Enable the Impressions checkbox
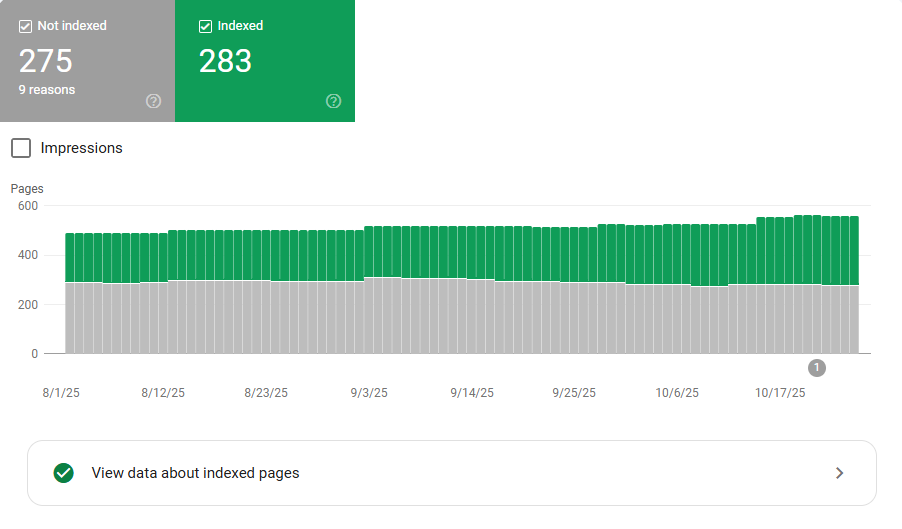This screenshot has width=902, height=529. [21, 148]
